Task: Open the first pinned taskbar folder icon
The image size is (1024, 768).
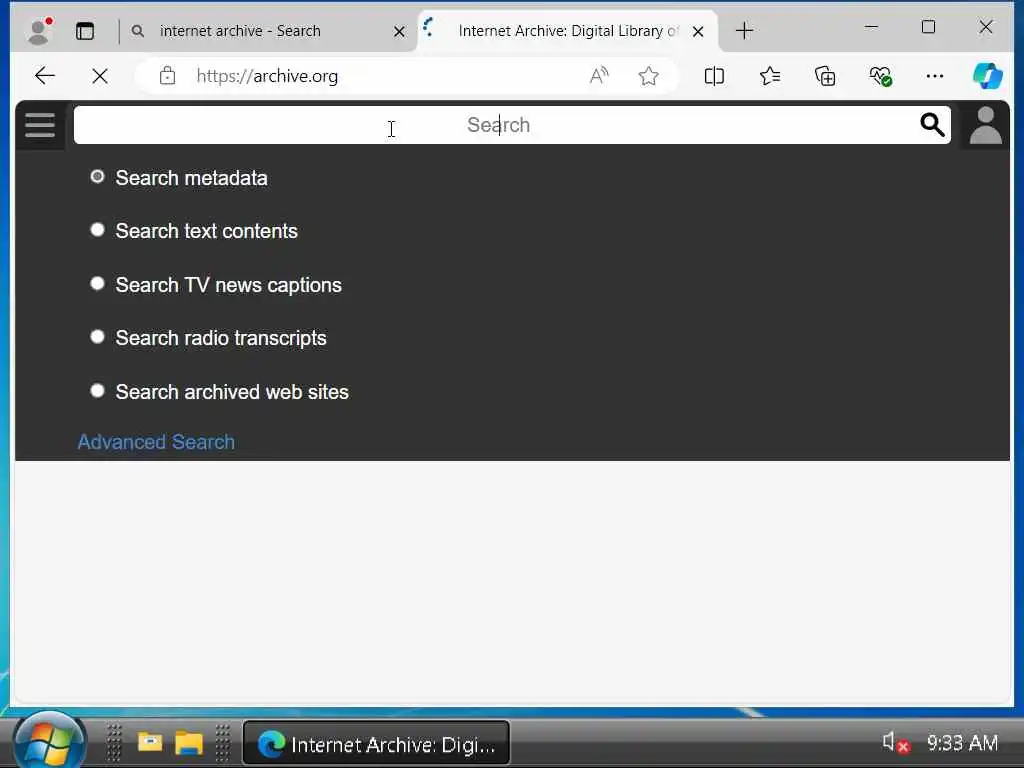Action: click(x=150, y=743)
